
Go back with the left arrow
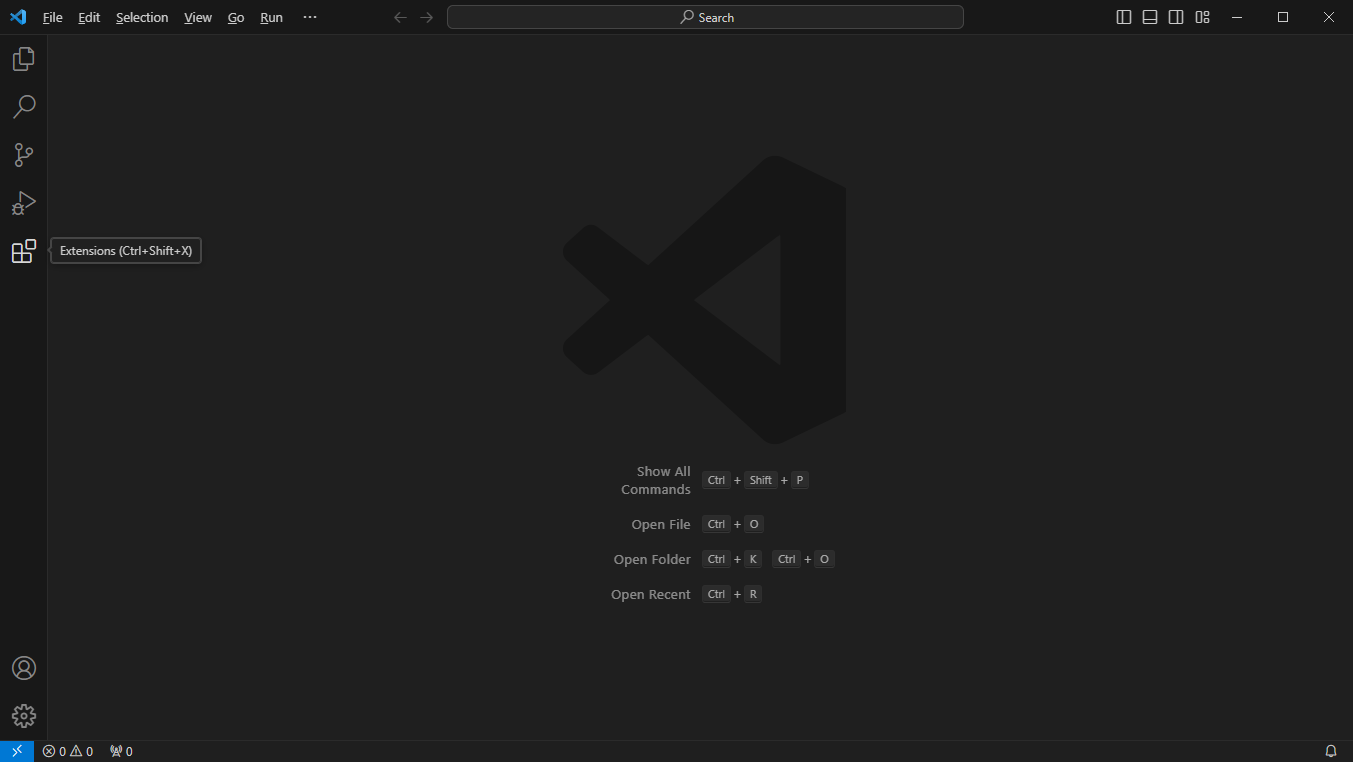pyautogui.click(x=401, y=17)
